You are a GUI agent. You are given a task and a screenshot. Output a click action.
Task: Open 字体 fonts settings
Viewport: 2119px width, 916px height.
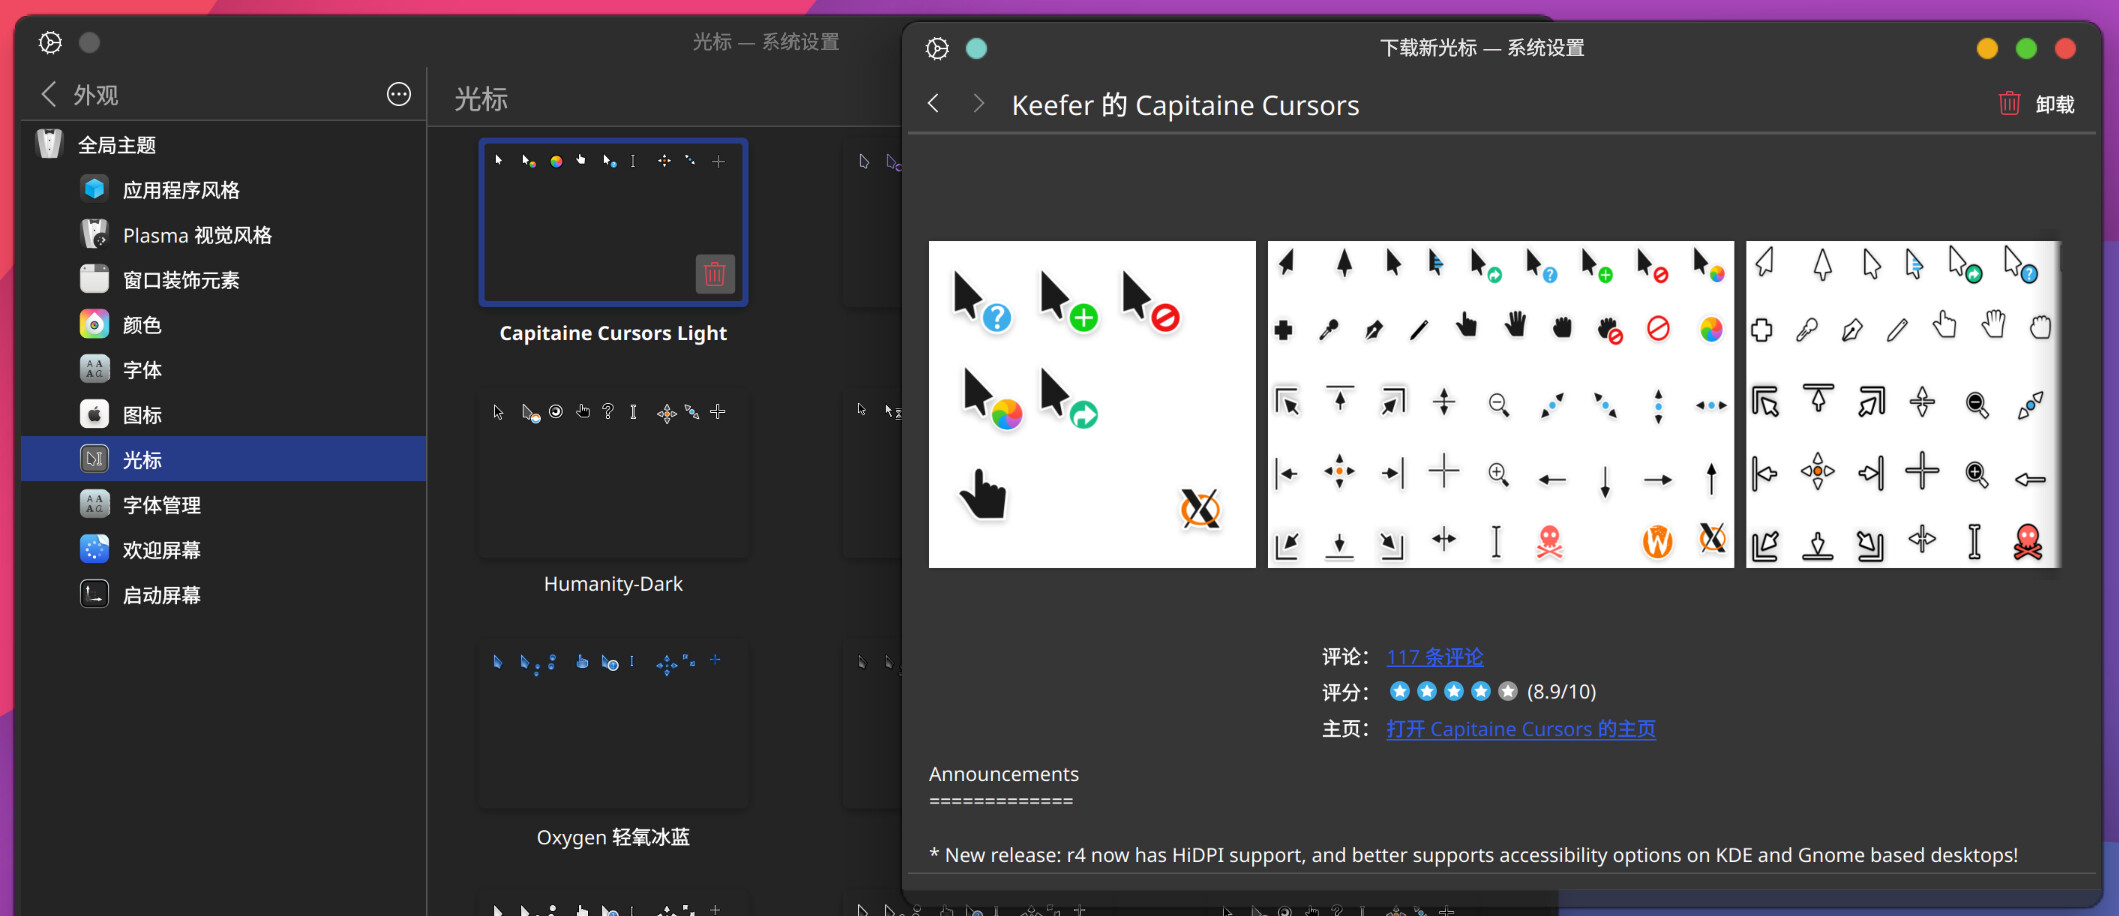coord(224,370)
